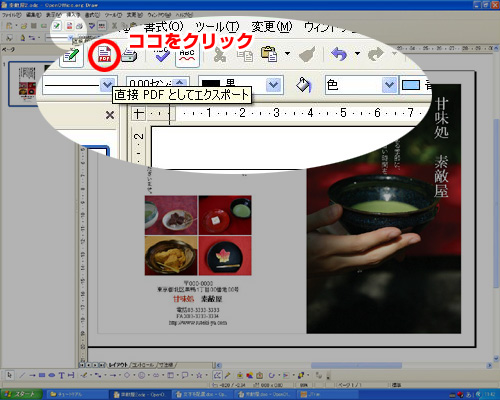
Task: Click the IME あ indicator in system tray
Action: pos(469,395)
